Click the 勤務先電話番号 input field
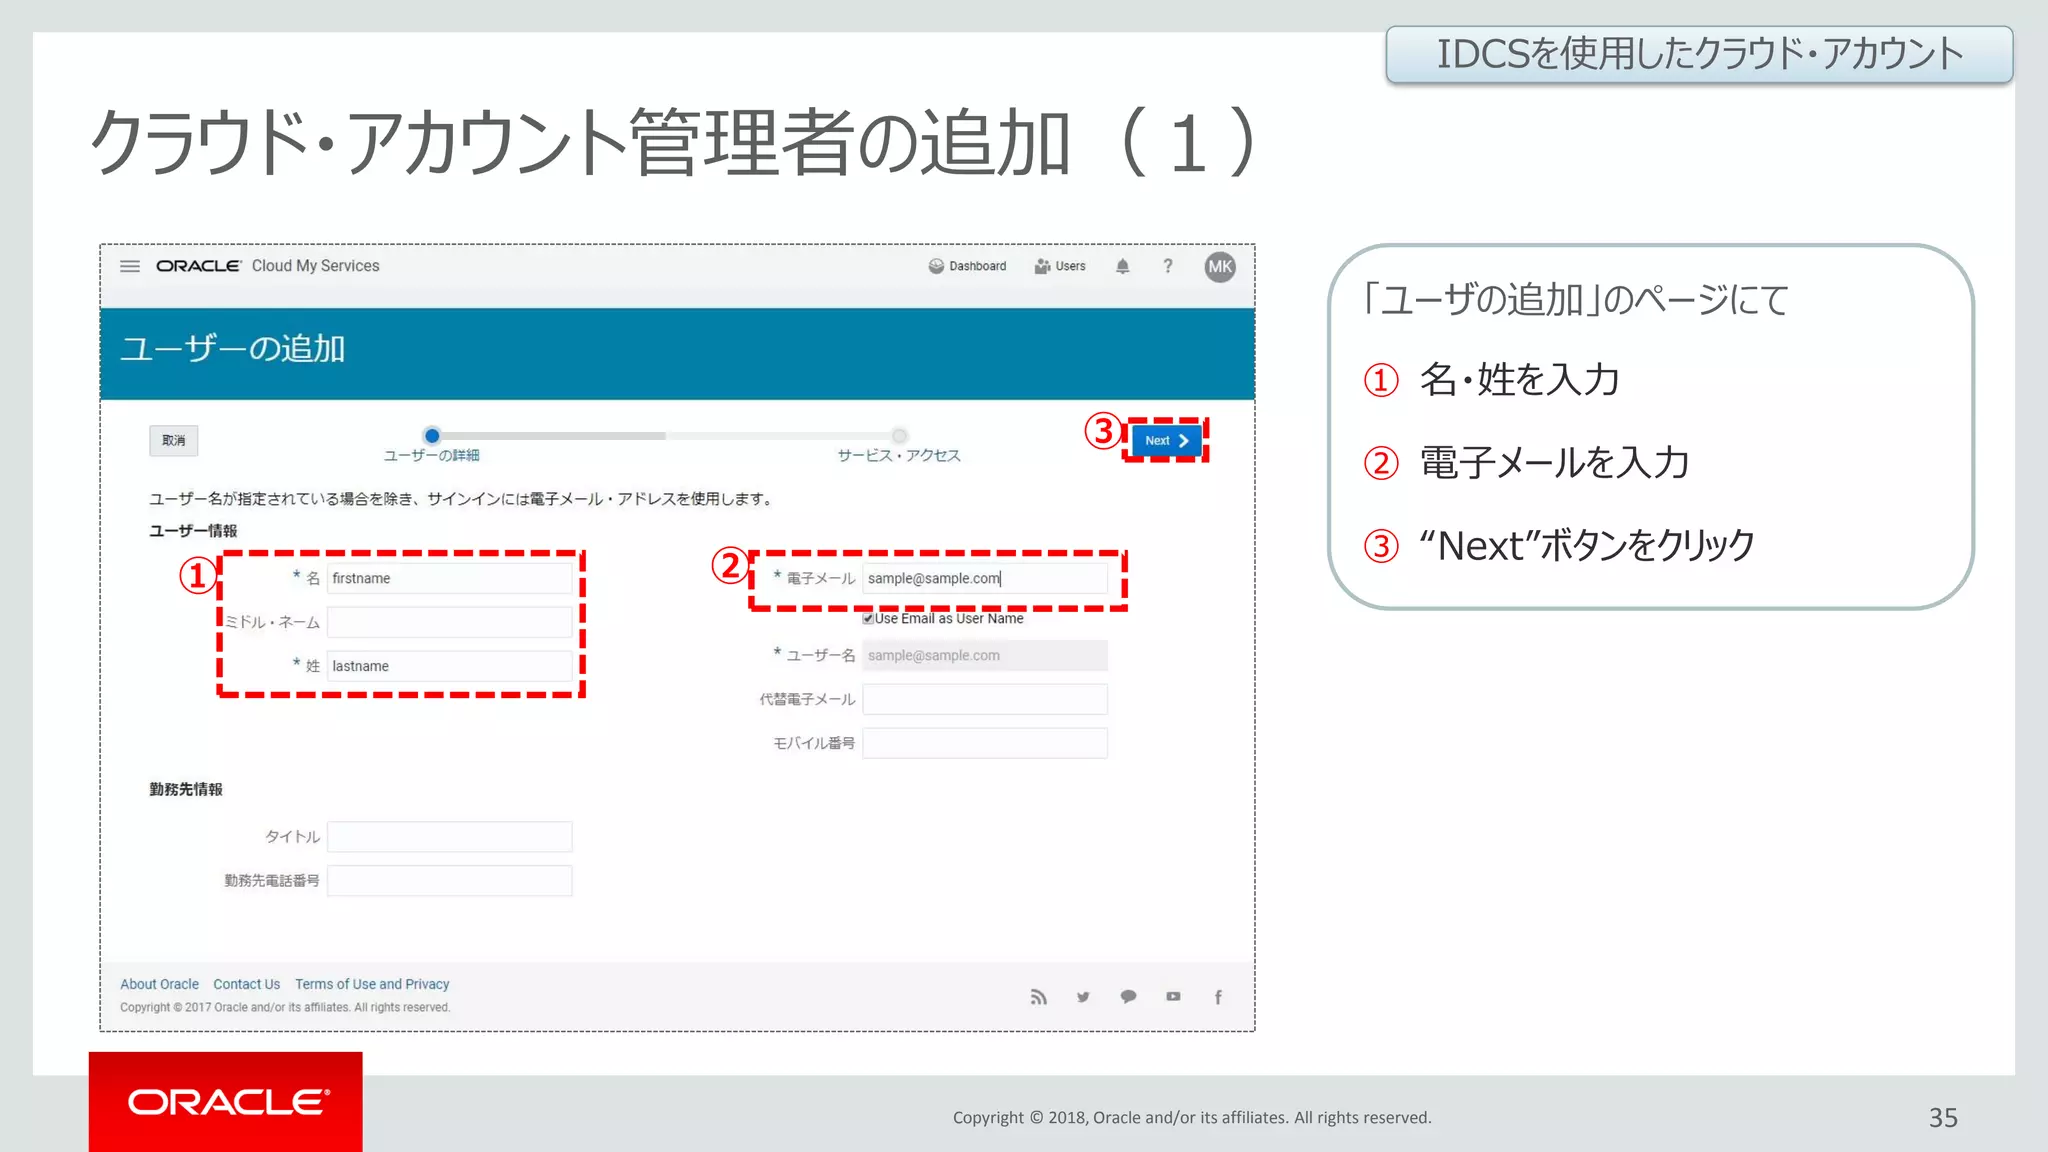 pyautogui.click(x=450, y=881)
